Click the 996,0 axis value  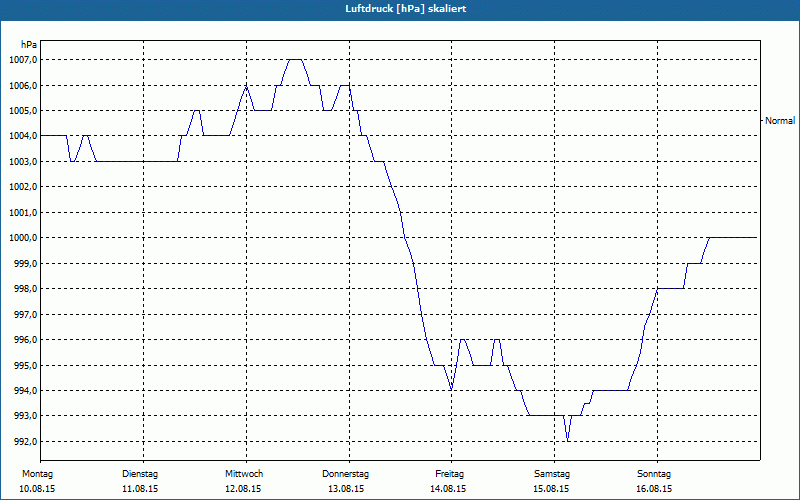point(25,340)
